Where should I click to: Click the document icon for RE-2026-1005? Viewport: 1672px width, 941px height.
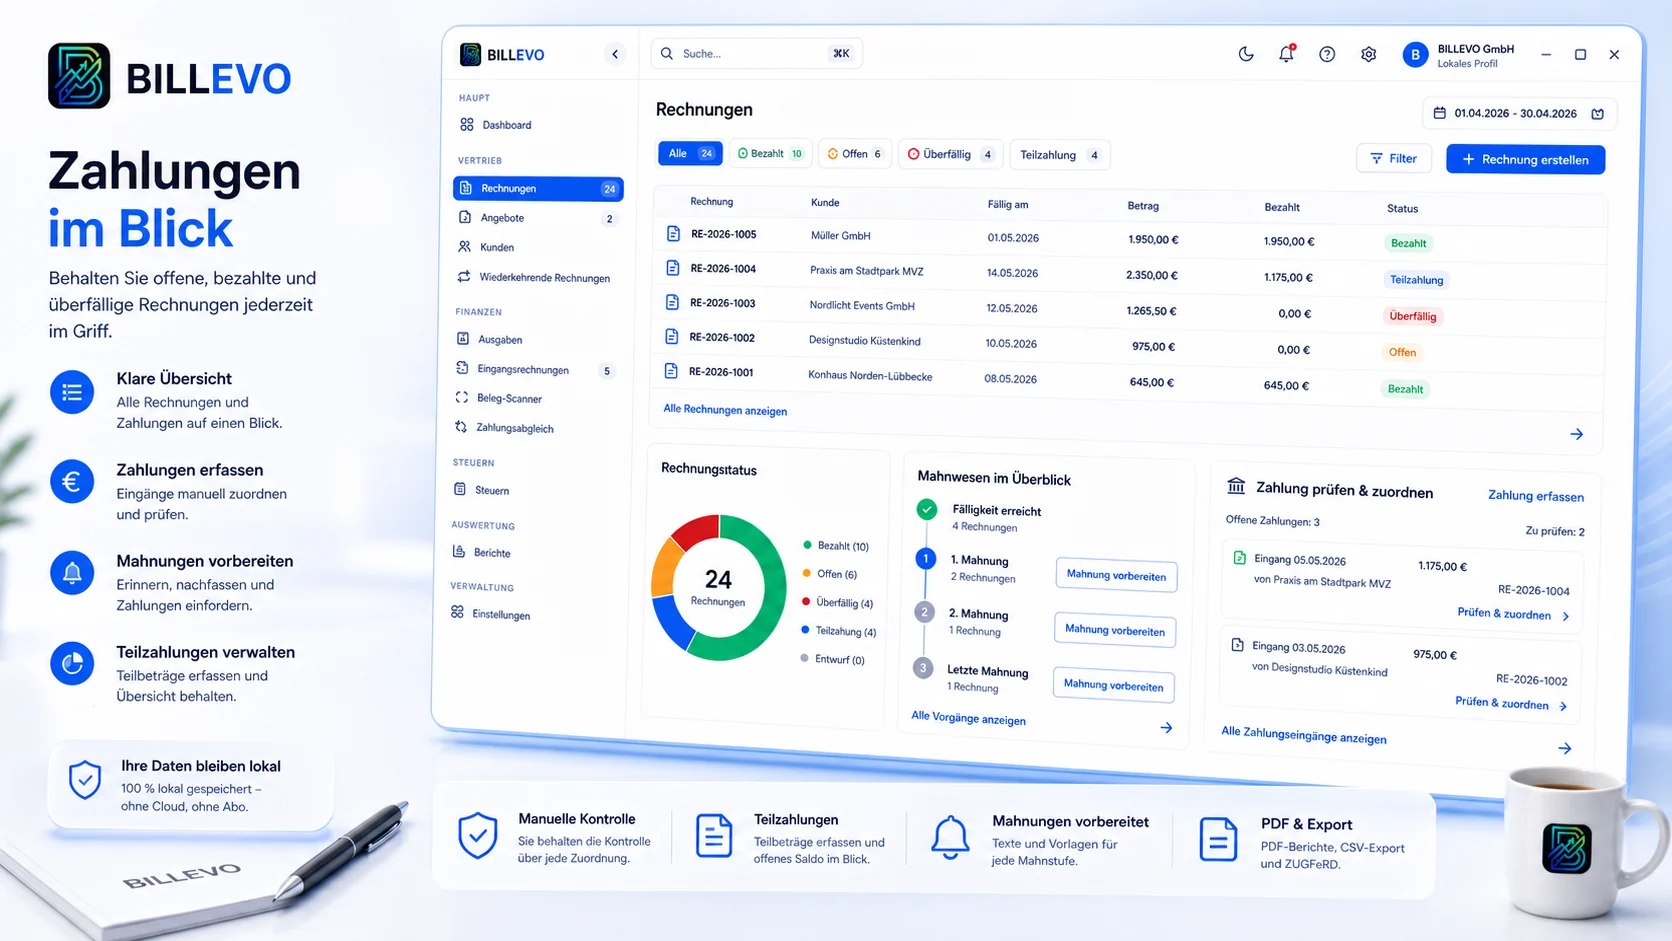point(673,234)
